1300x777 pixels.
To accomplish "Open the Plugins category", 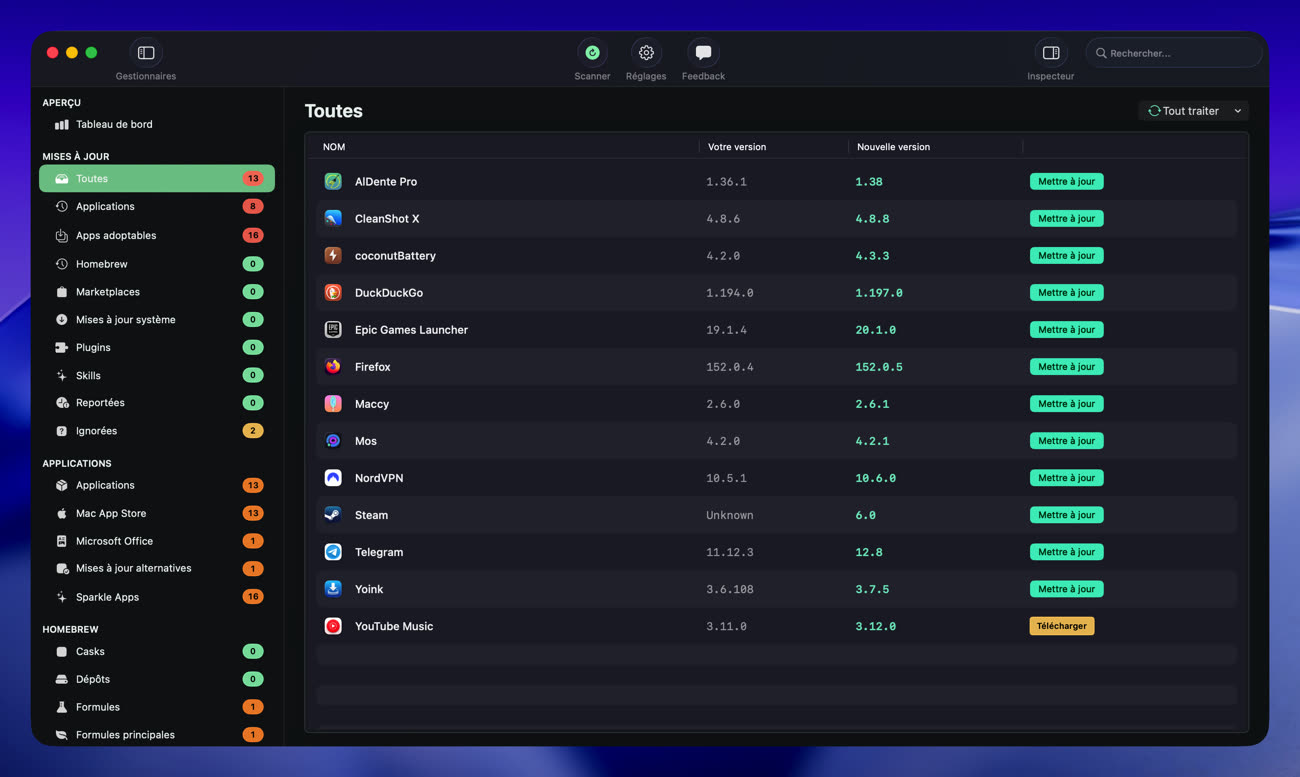I will tap(157, 348).
